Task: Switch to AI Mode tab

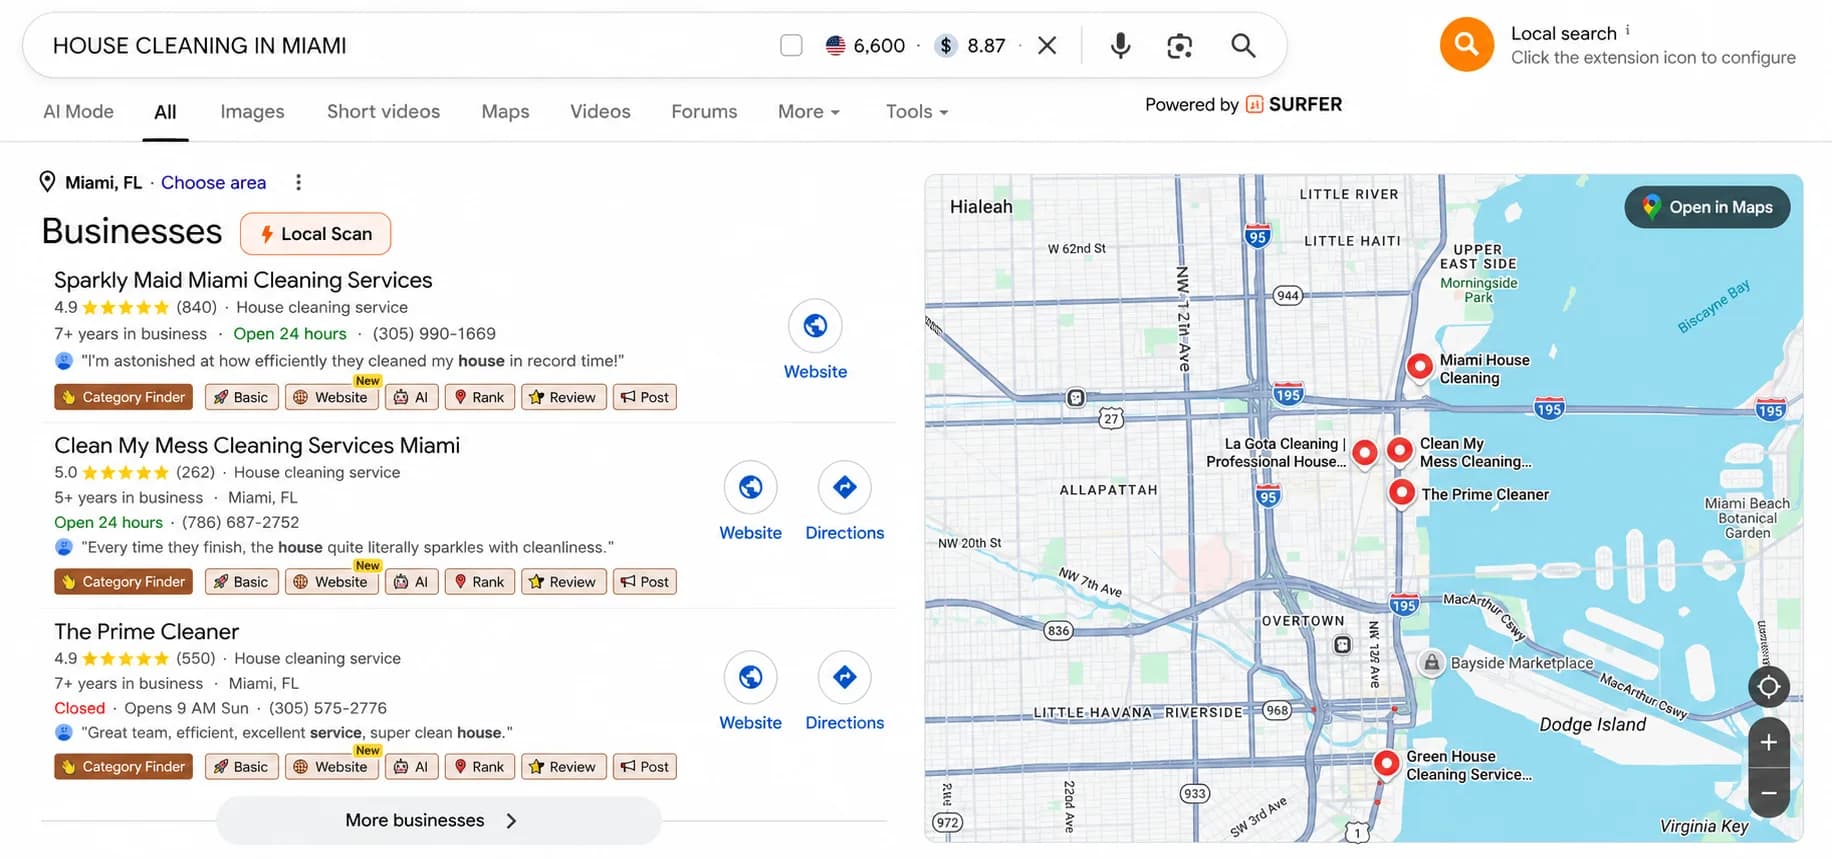Action: pos(78,111)
